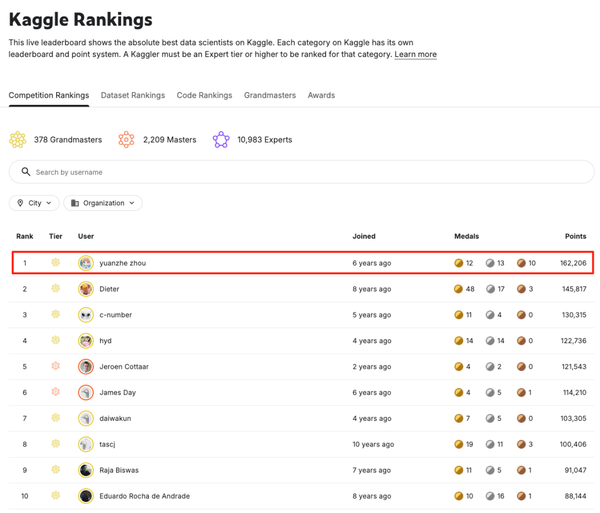Expand the City filter dropdown
Screen dimensions: 600x513
34,203
